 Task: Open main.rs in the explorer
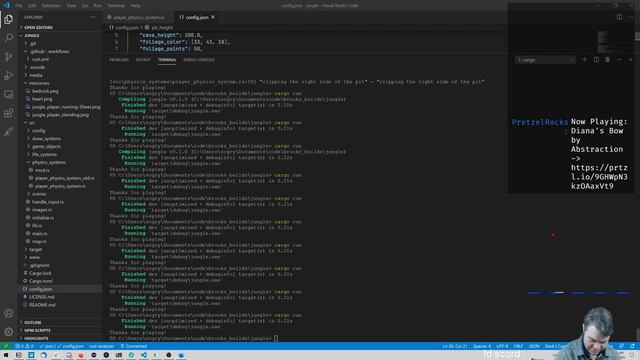(x=40, y=233)
